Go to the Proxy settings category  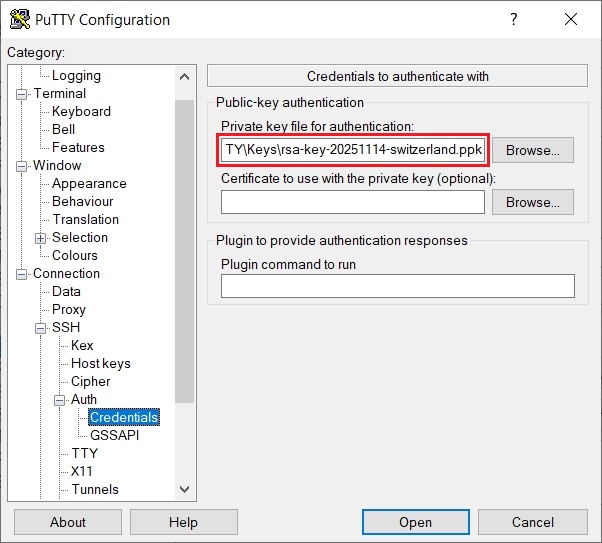(69, 309)
